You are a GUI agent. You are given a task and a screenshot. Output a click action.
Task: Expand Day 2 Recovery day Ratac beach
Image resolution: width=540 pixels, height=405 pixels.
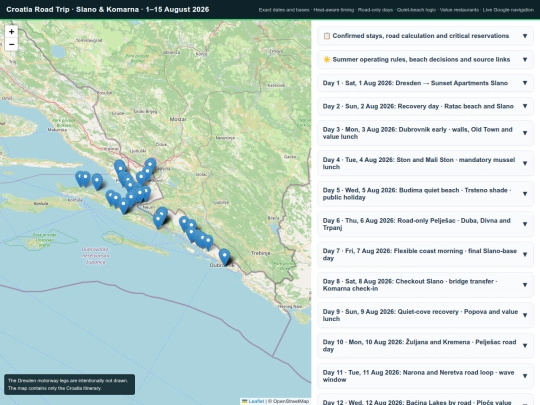click(x=425, y=106)
